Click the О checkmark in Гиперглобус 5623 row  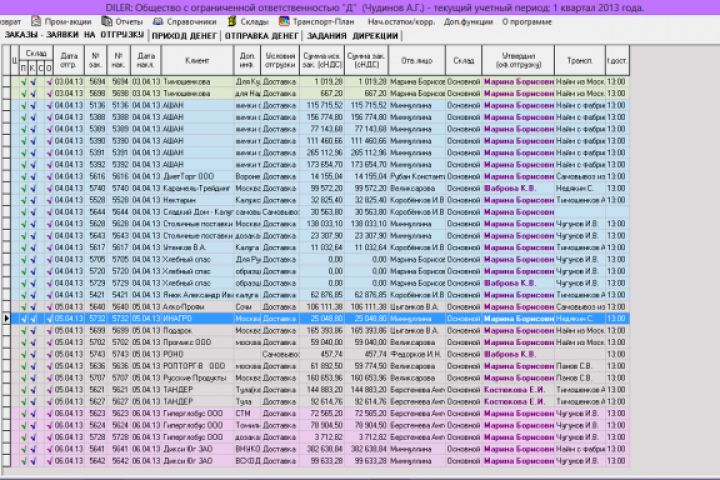coord(50,414)
